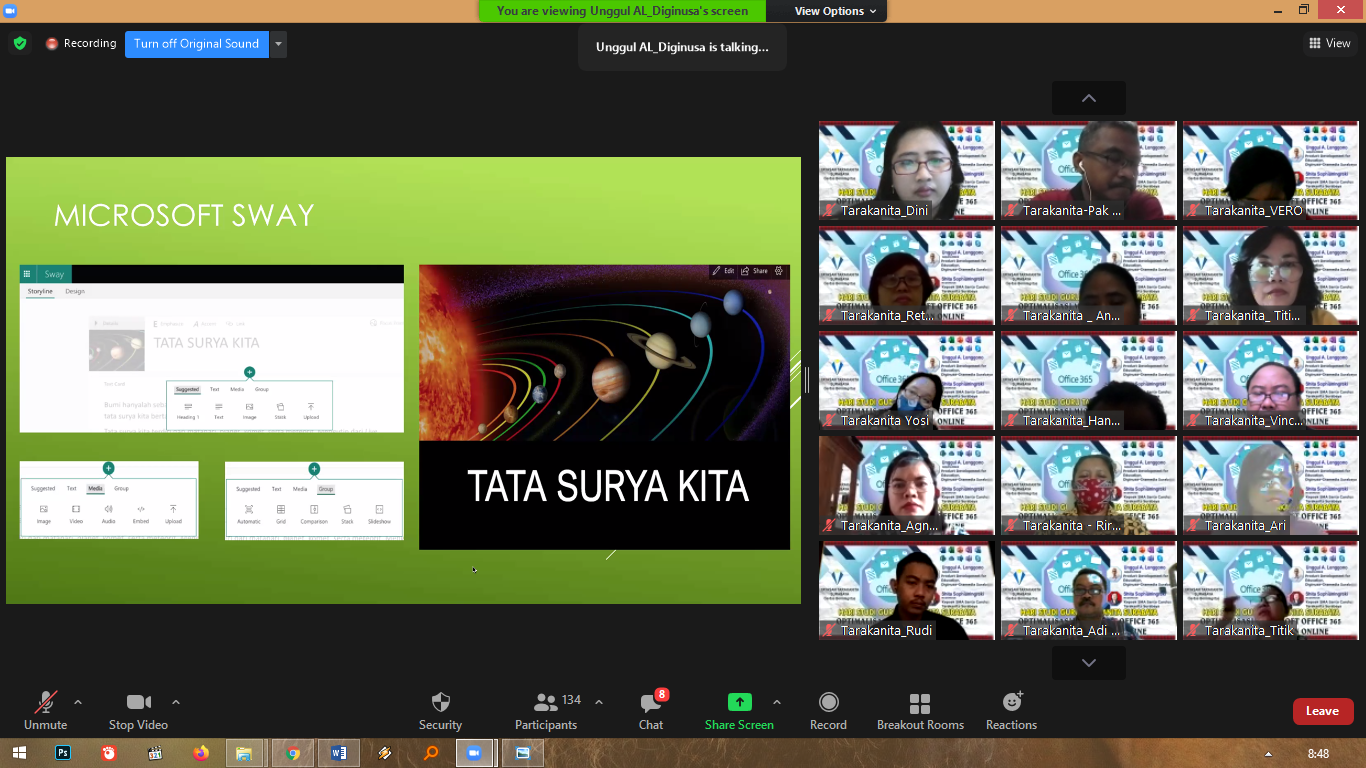
Task: Click the TATA SURYA KITA title banner
Action: 607,487
